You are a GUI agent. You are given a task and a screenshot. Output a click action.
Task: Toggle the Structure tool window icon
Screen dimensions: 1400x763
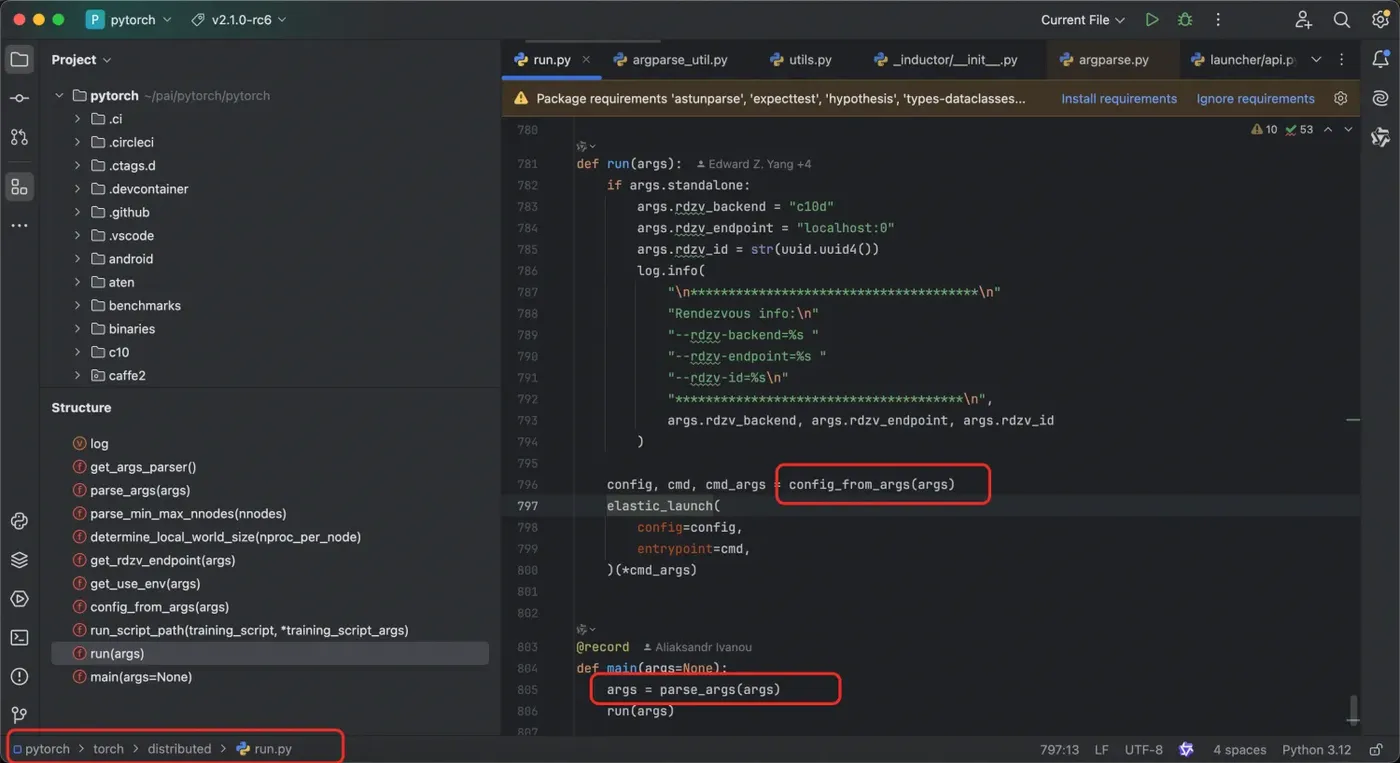click(x=19, y=187)
